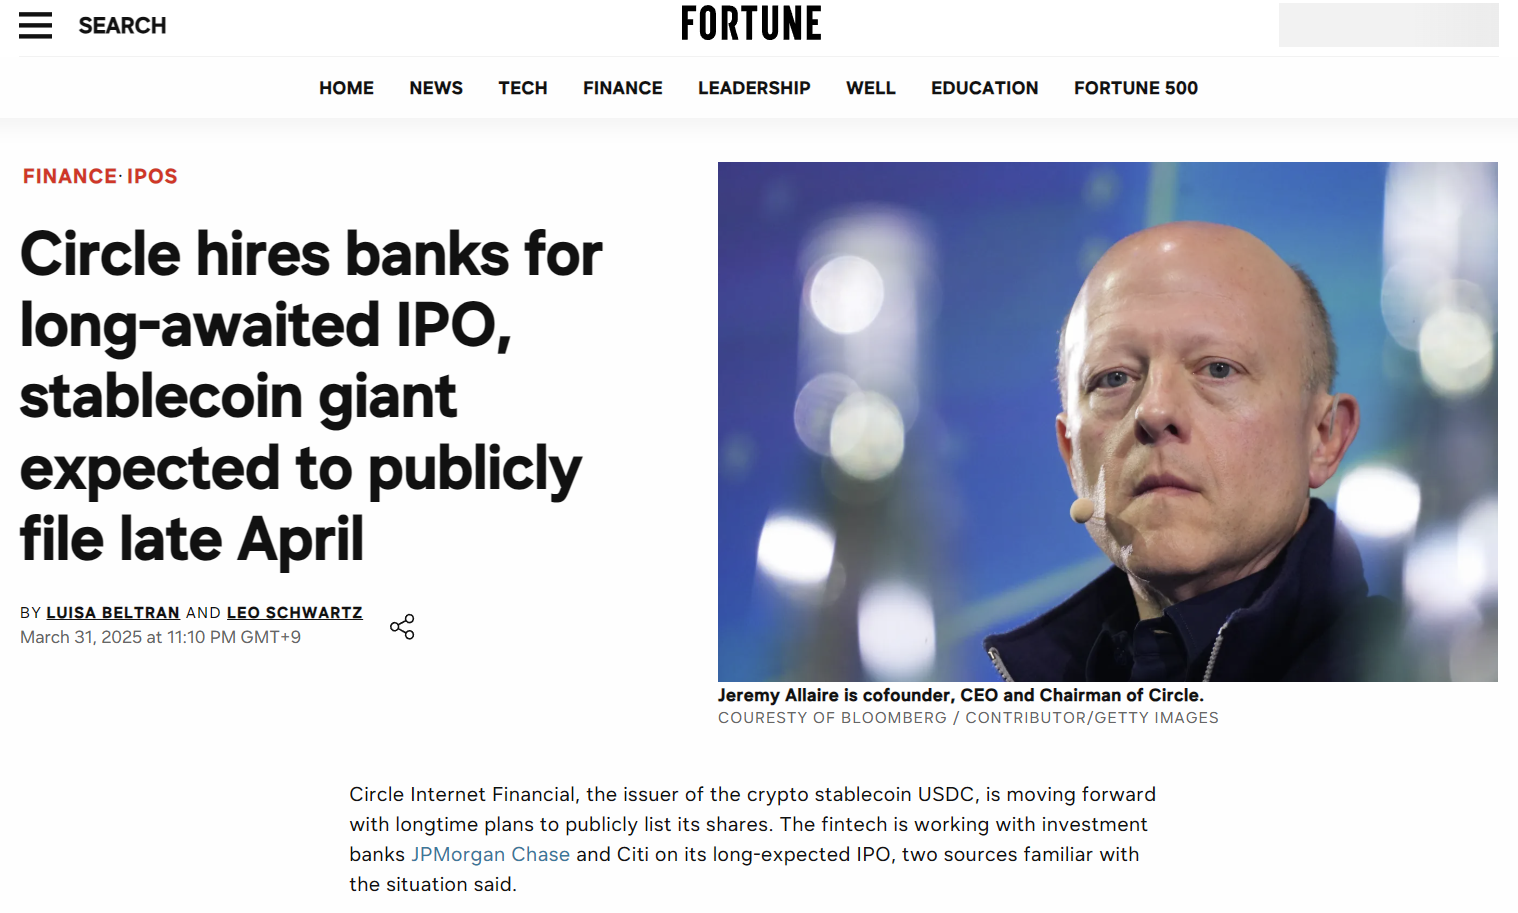Go to the Home nav item
Image resolution: width=1518 pixels, height=913 pixels.
(346, 88)
